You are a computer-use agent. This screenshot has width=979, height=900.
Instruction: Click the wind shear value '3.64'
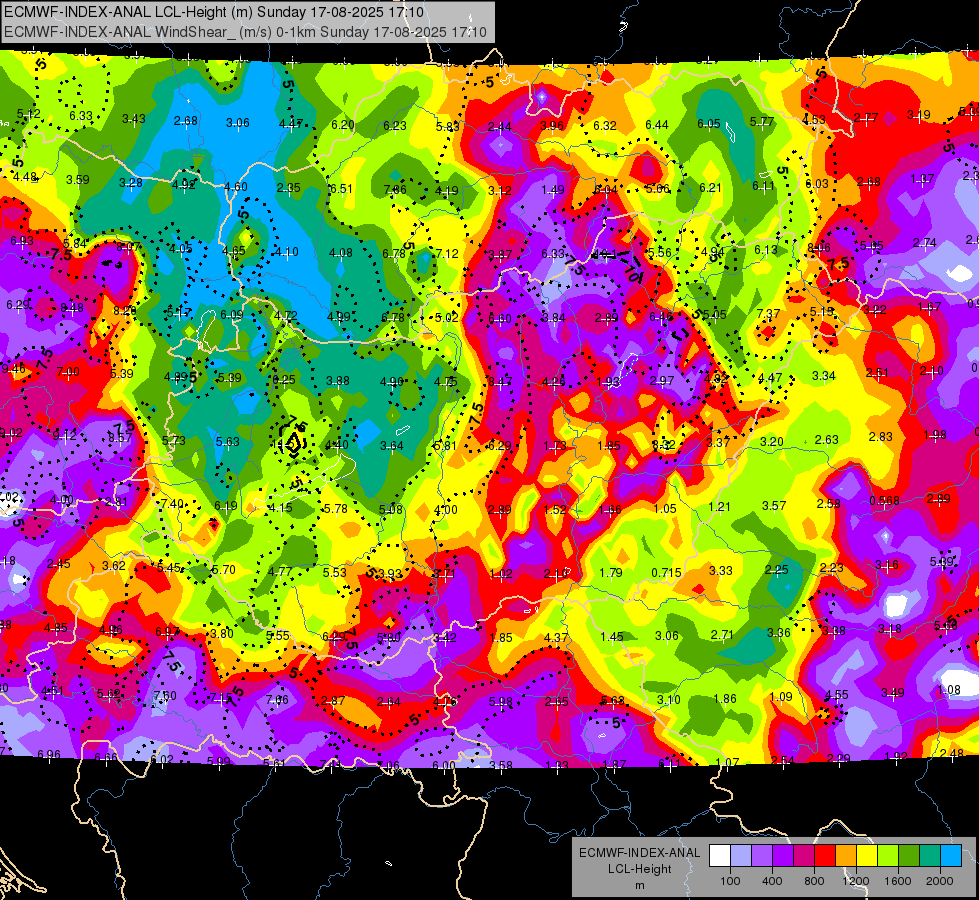pos(392,446)
